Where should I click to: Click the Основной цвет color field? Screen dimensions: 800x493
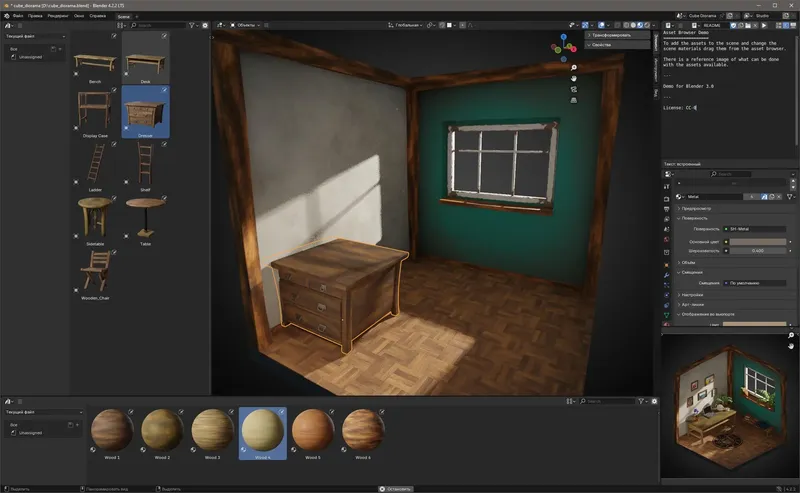tap(756, 240)
